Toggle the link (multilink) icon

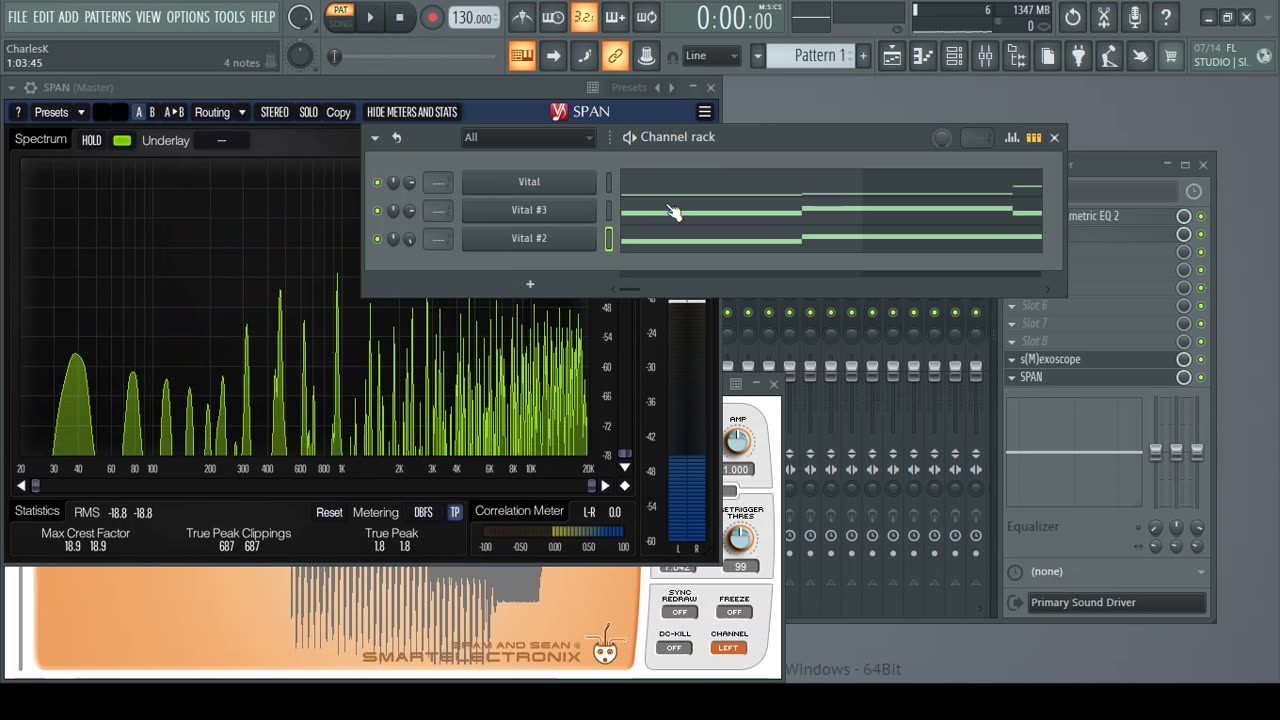tap(615, 56)
